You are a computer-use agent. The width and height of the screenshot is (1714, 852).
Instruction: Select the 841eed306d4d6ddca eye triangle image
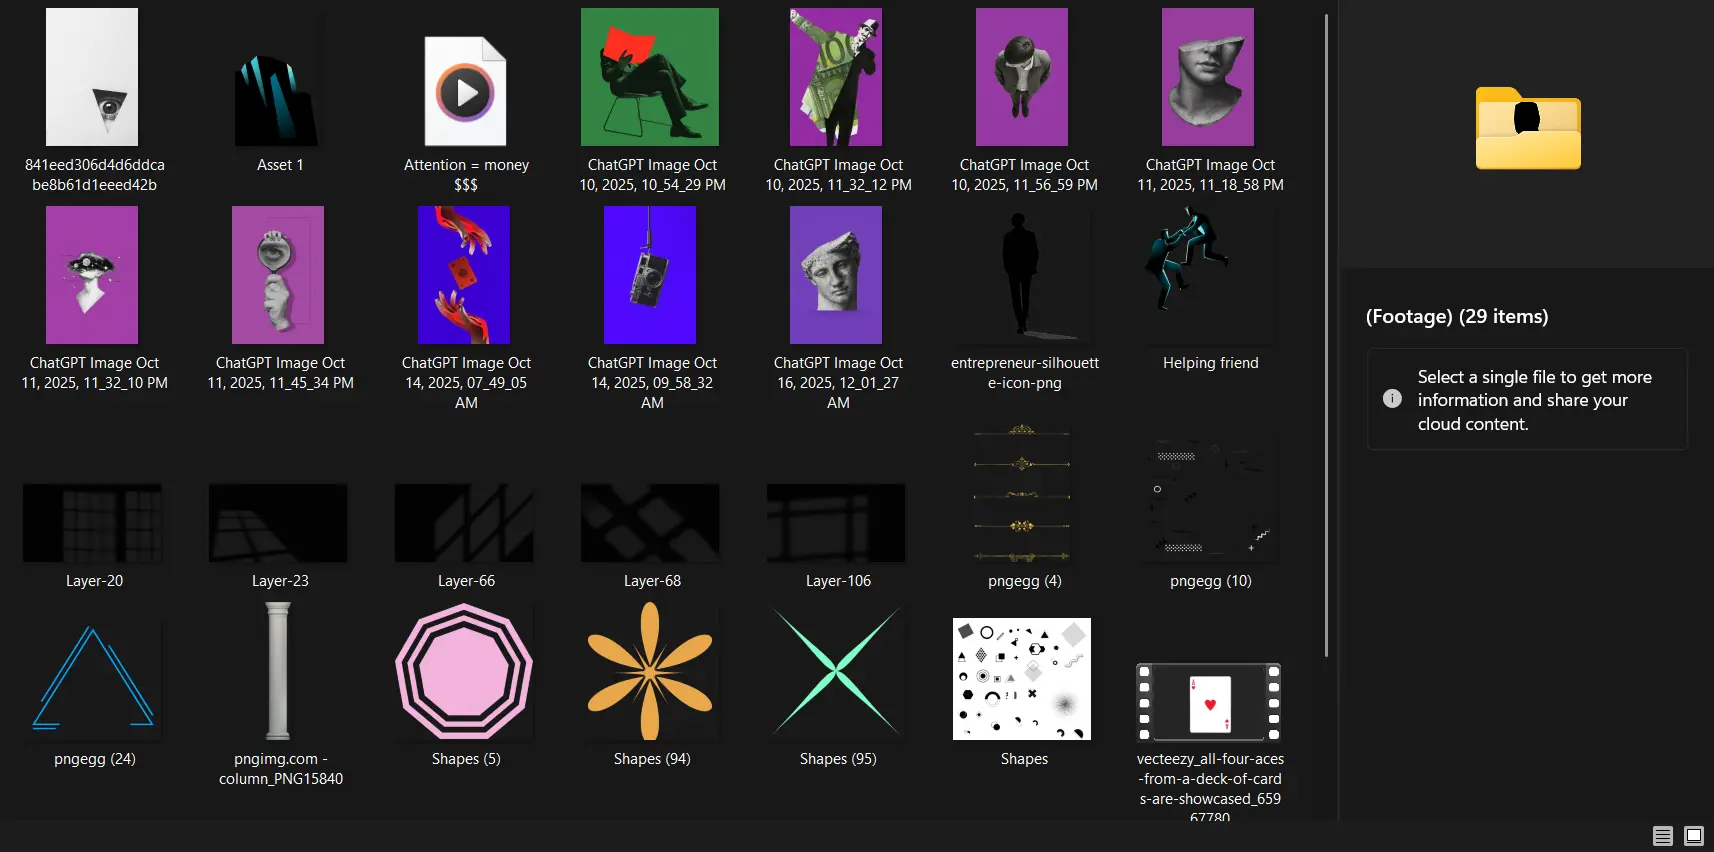pyautogui.click(x=93, y=78)
